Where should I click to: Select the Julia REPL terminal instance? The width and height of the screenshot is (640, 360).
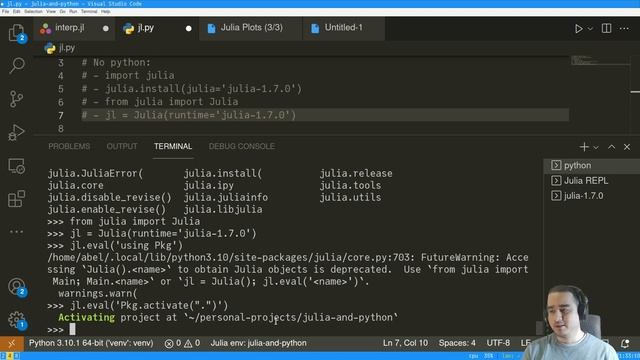(x=592, y=180)
